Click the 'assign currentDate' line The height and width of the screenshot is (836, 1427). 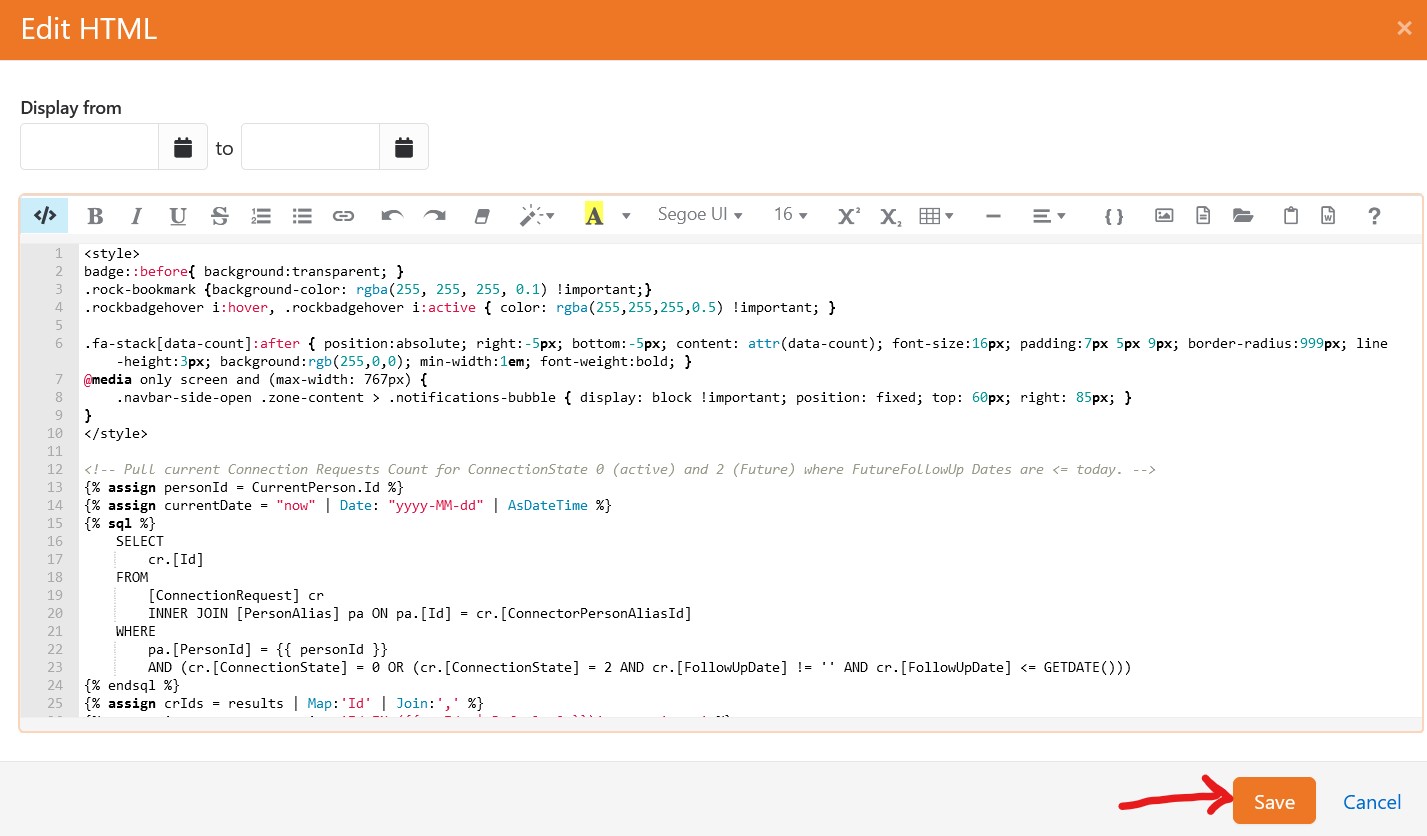pyautogui.click(x=348, y=505)
